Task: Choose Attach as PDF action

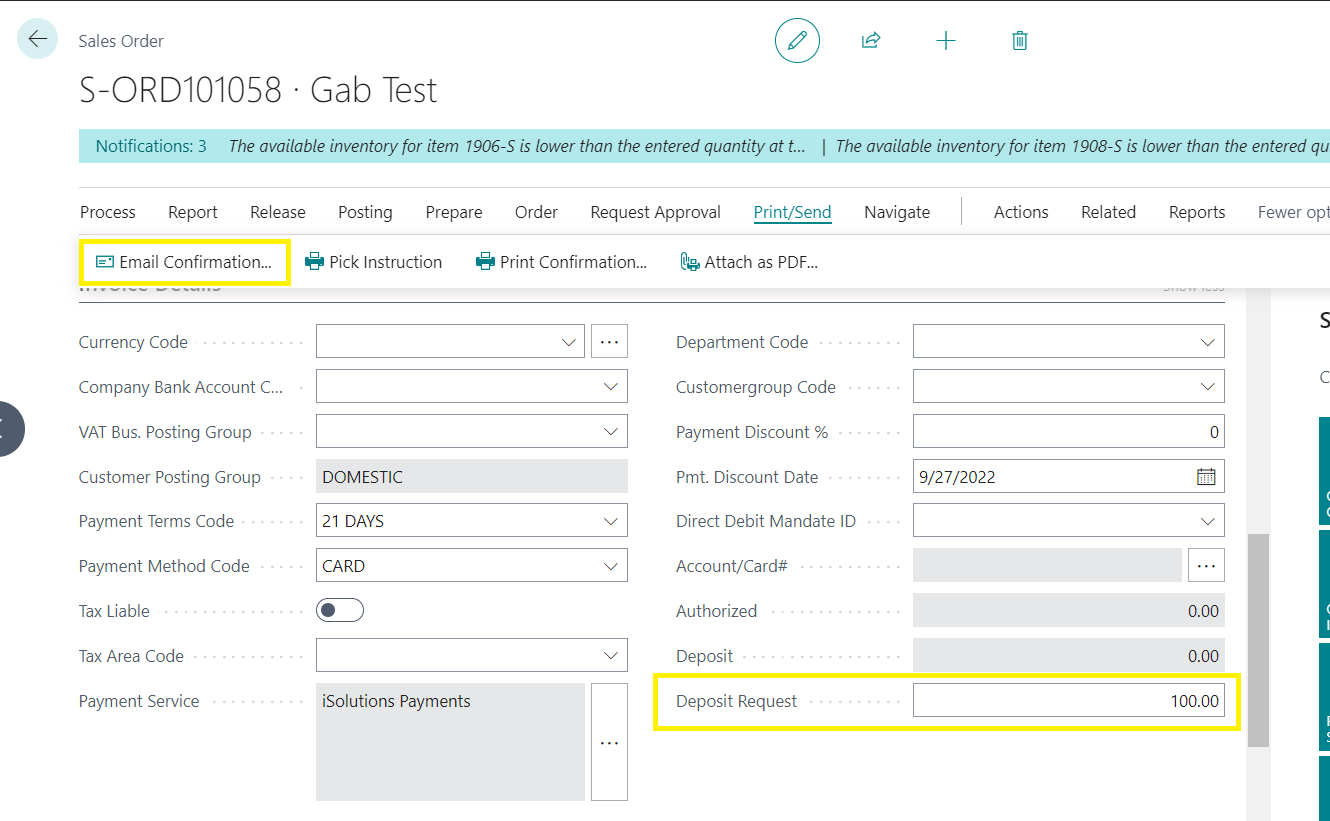Action: click(x=749, y=262)
